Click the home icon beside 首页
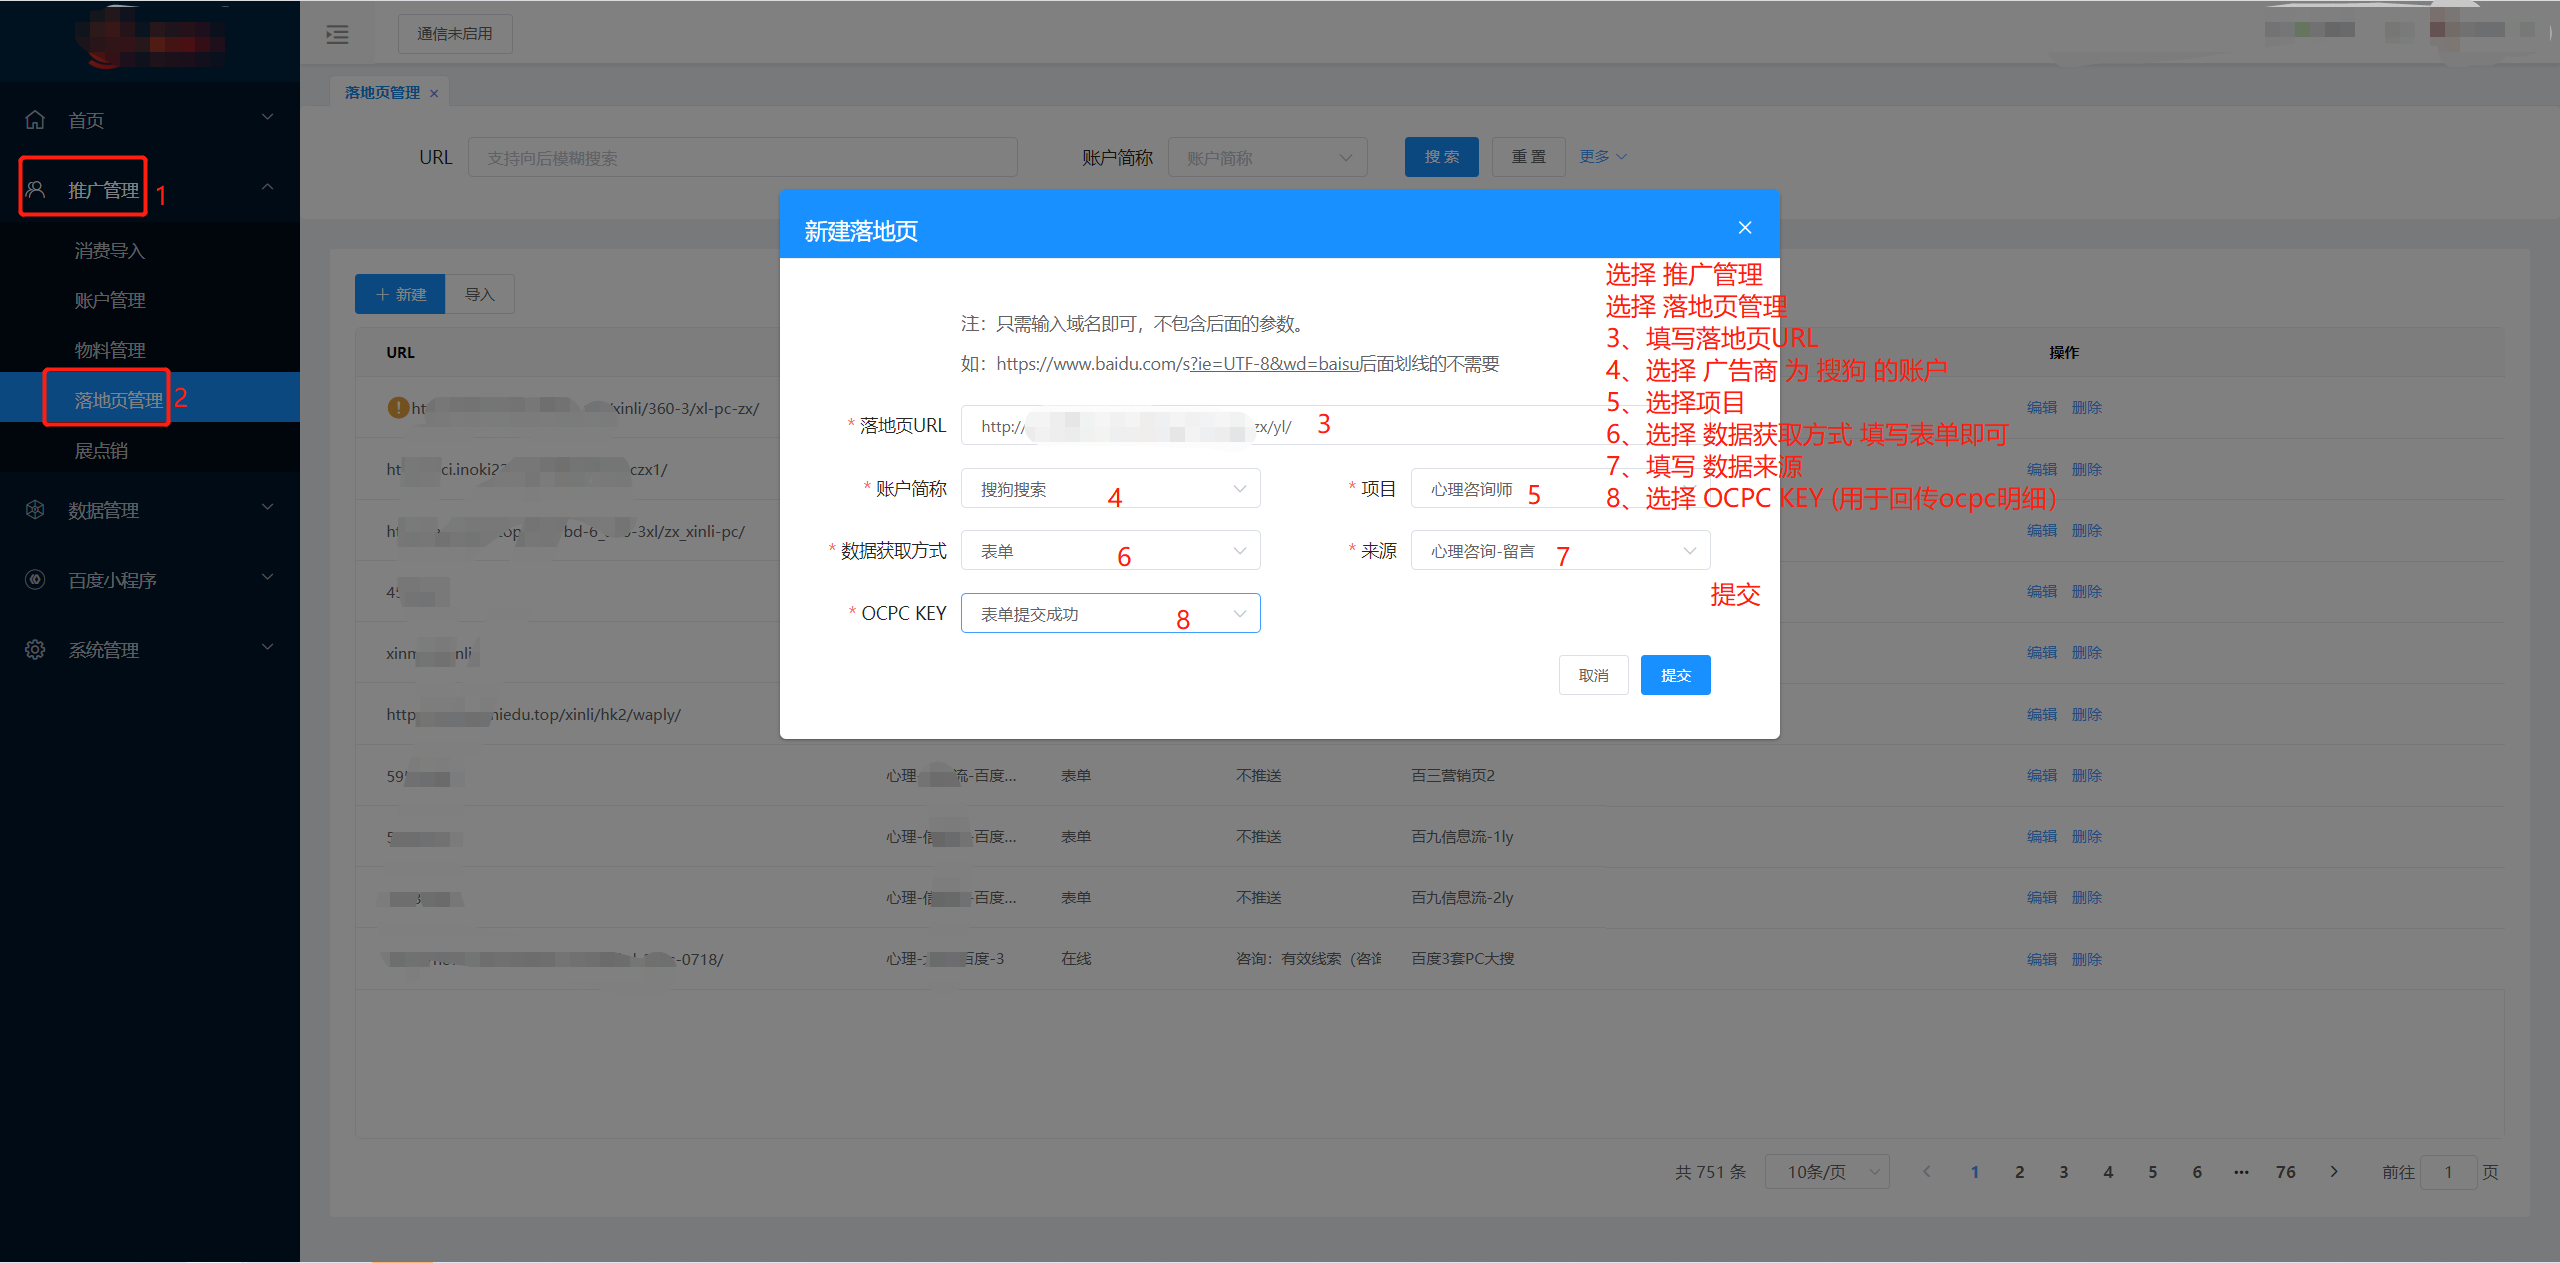The height and width of the screenshot is (1263, 2560). click(35, 120)
